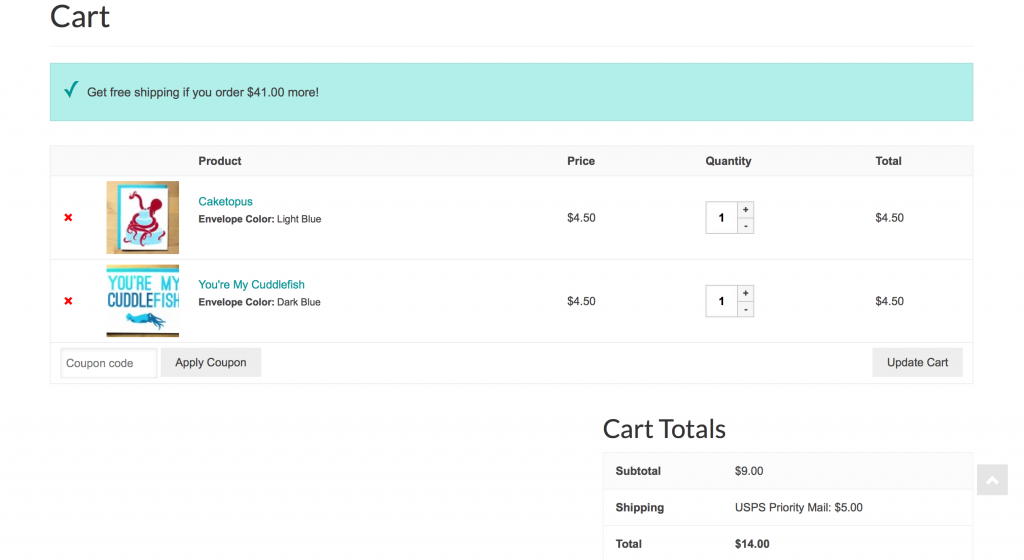Open the Caketopus product link
The width and height of the screenshot is (1024, 560).
pos(225,202)
